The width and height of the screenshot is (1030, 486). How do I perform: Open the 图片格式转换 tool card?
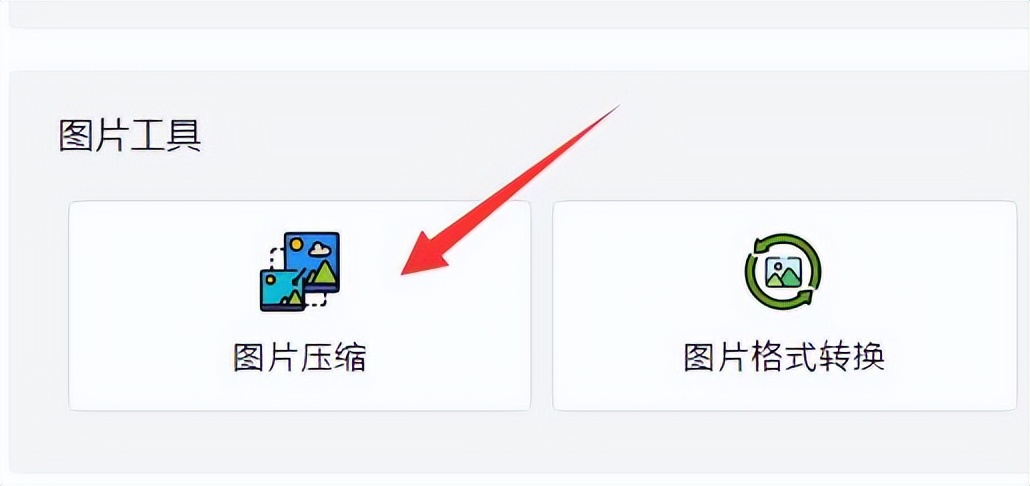click(x=784, y=306)
